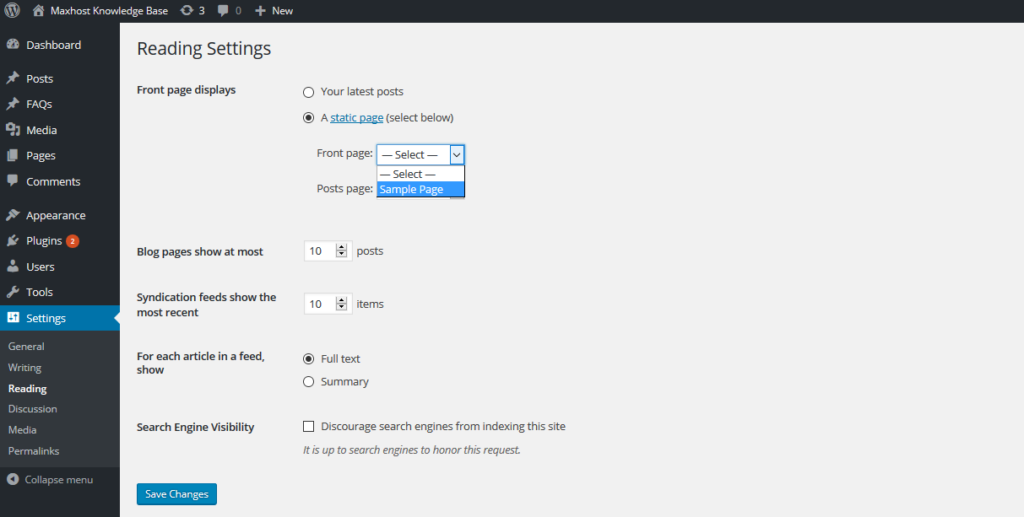This screenshot has width=1024, height=517.
Task: Click the comments bubble icon in admin bar
Action: pyautogui.click(x=224, y=10)
